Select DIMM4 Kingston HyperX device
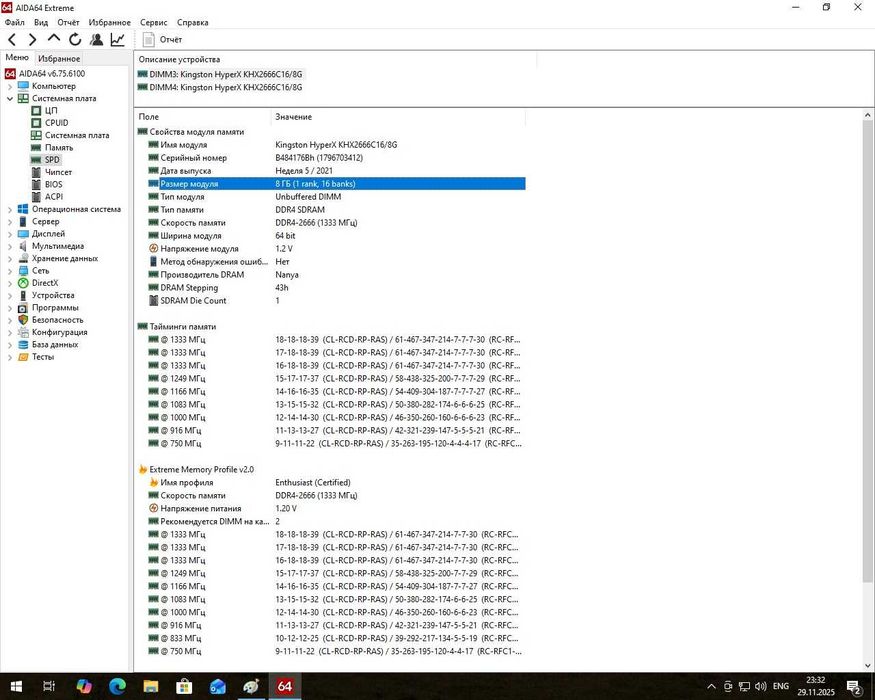The image size is (875, 700). (x=220, y=88)
